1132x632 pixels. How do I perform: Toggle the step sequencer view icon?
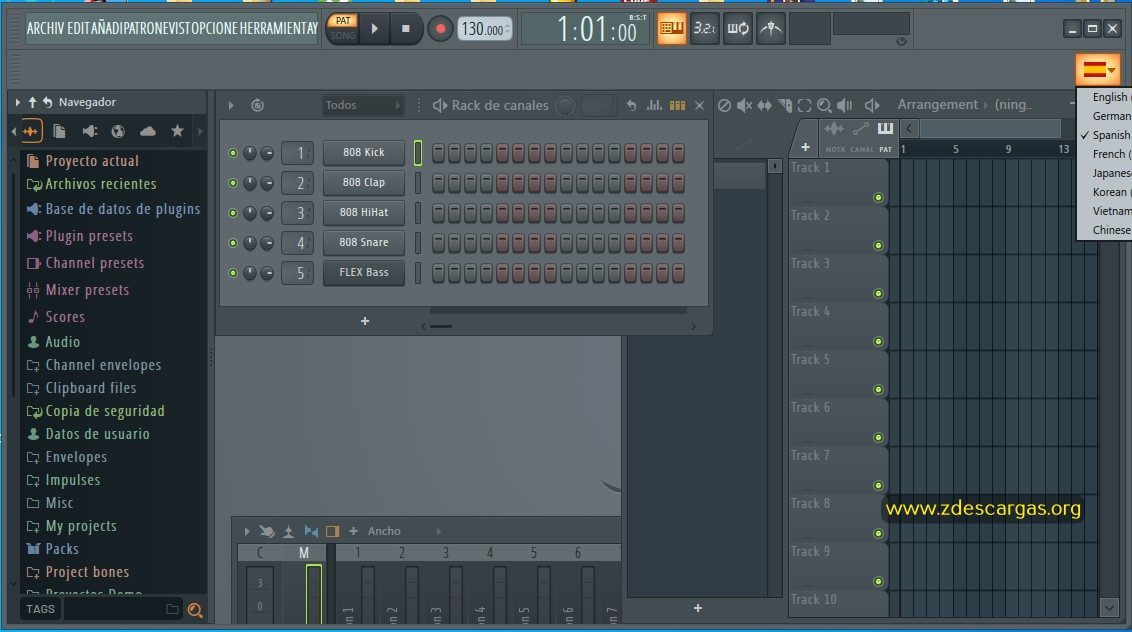pyautogui.click(x=677, y=105)
